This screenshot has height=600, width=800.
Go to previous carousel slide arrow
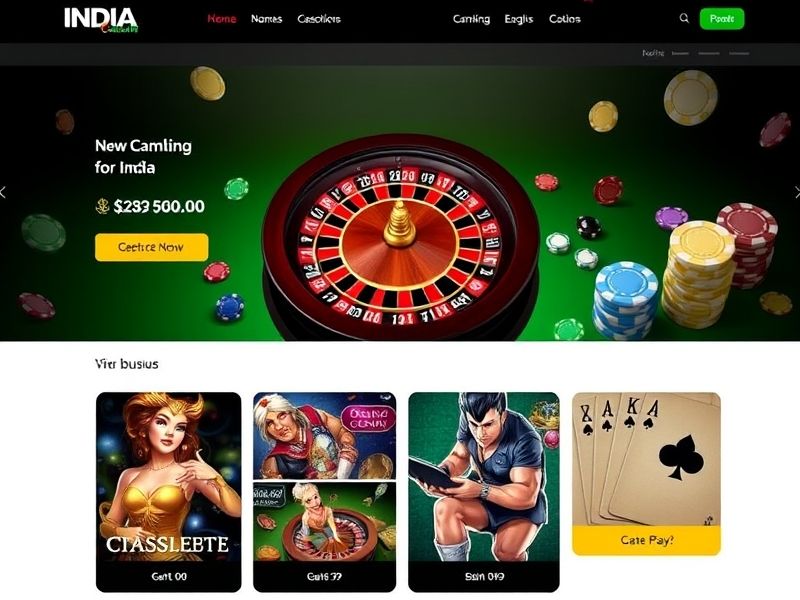[x=3, y=192]
